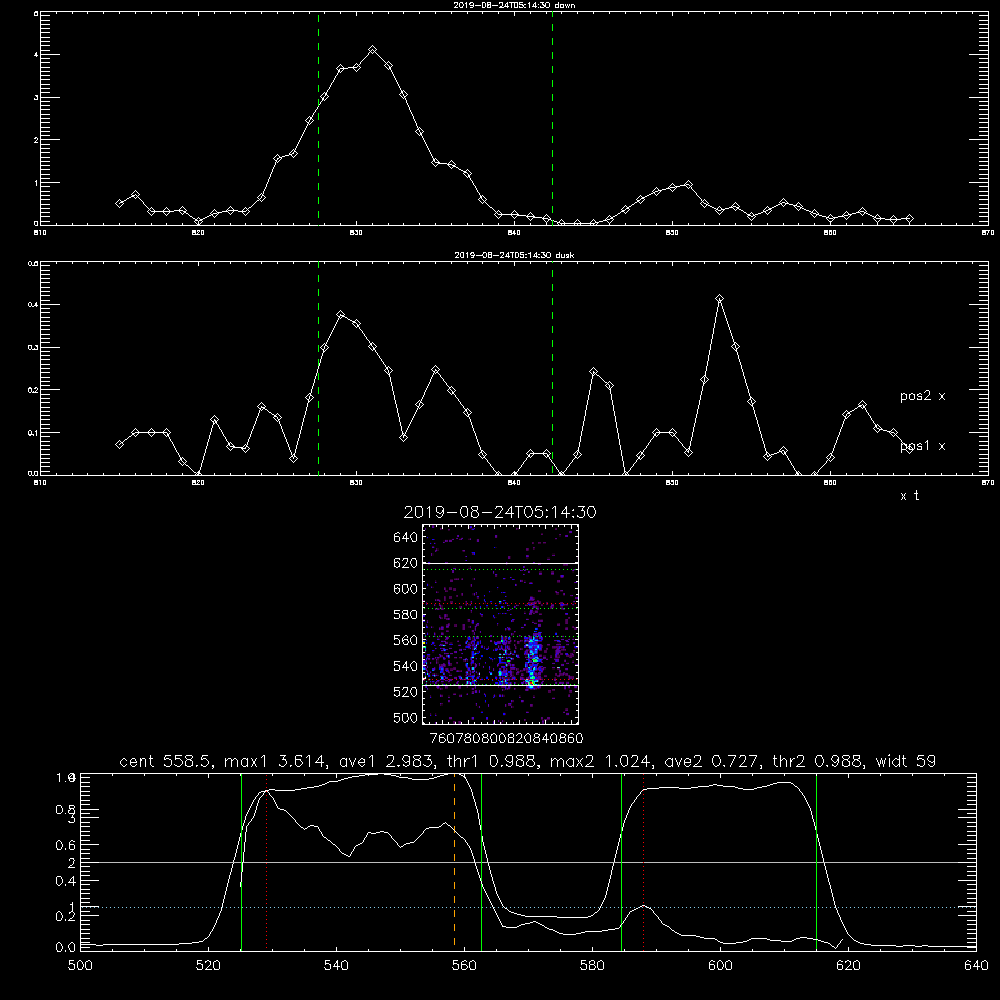Screen dimensions: 1000x1000
Task: Click the 580 y-axis label beside the heatmap
Action: pyautogui.click(x=405, y=615)
